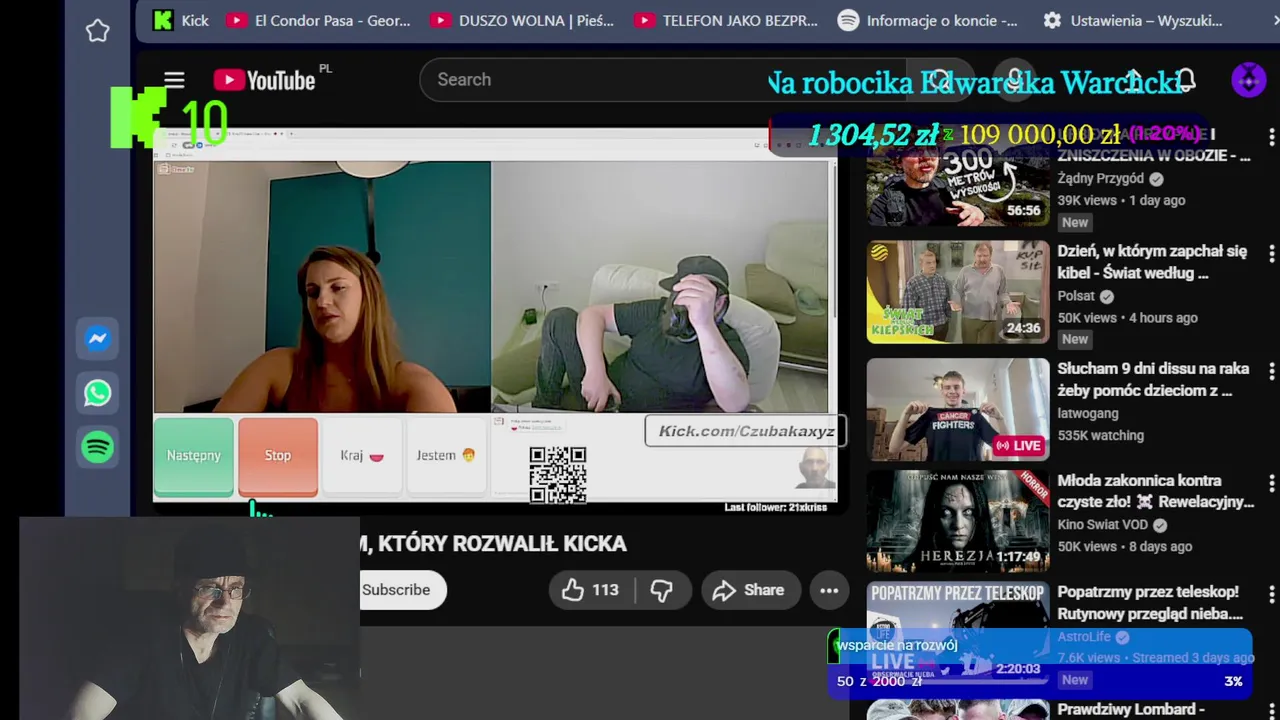Open the purple account avatar menu
Viewport: 1280px width, 720px height.
pos(1248,80)
